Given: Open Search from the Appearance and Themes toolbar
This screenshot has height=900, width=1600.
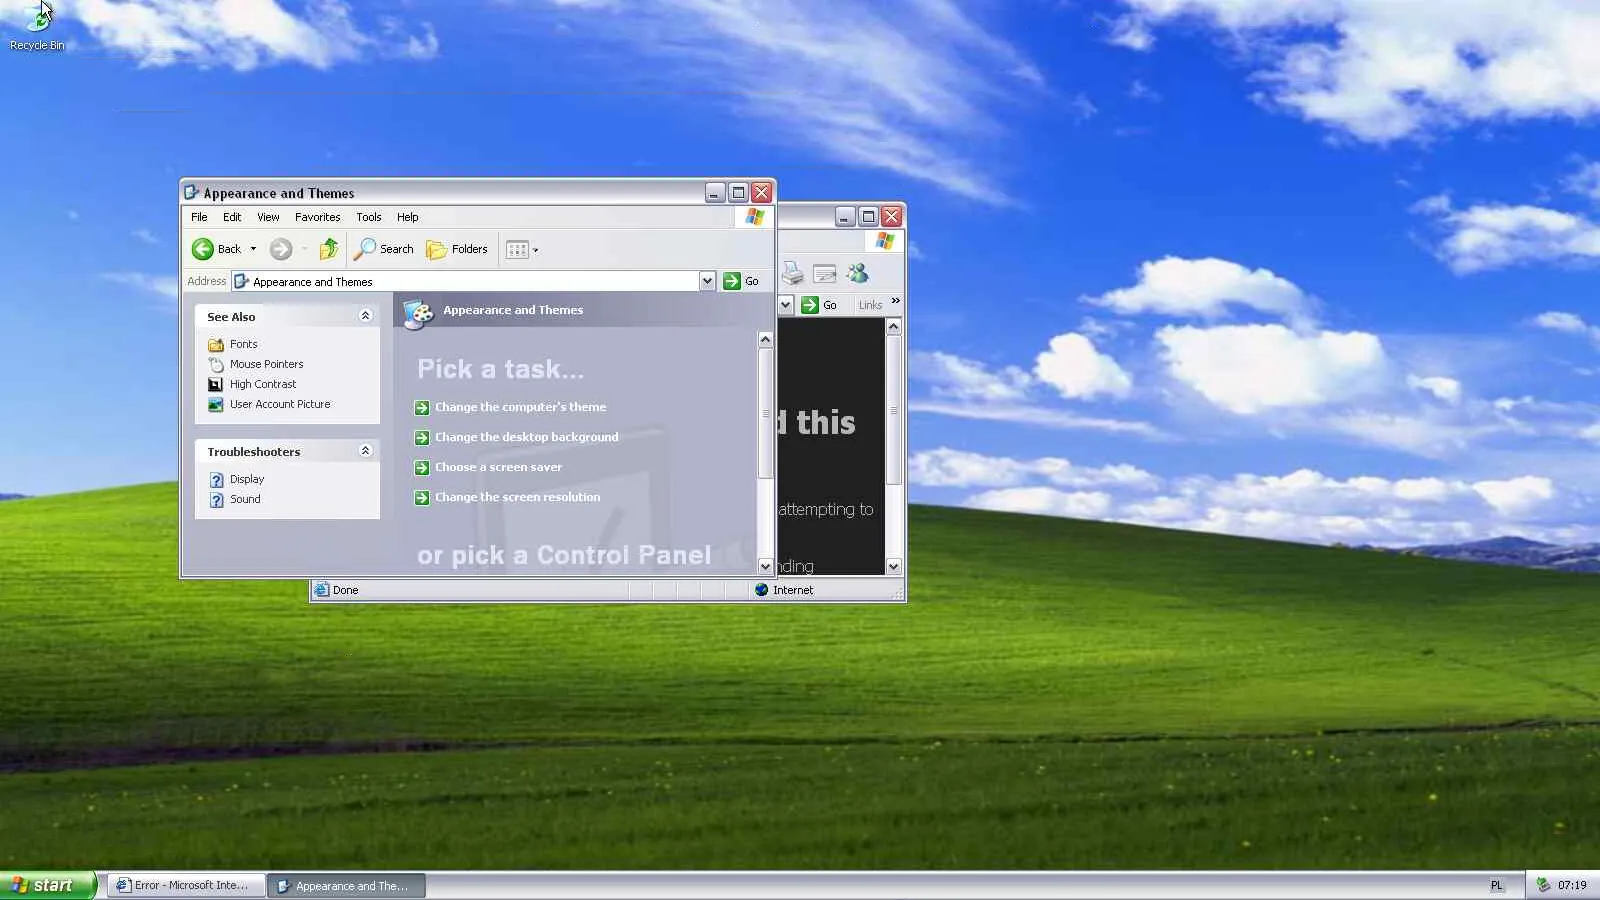Looking at the screenshot, I should pos(384,249).
